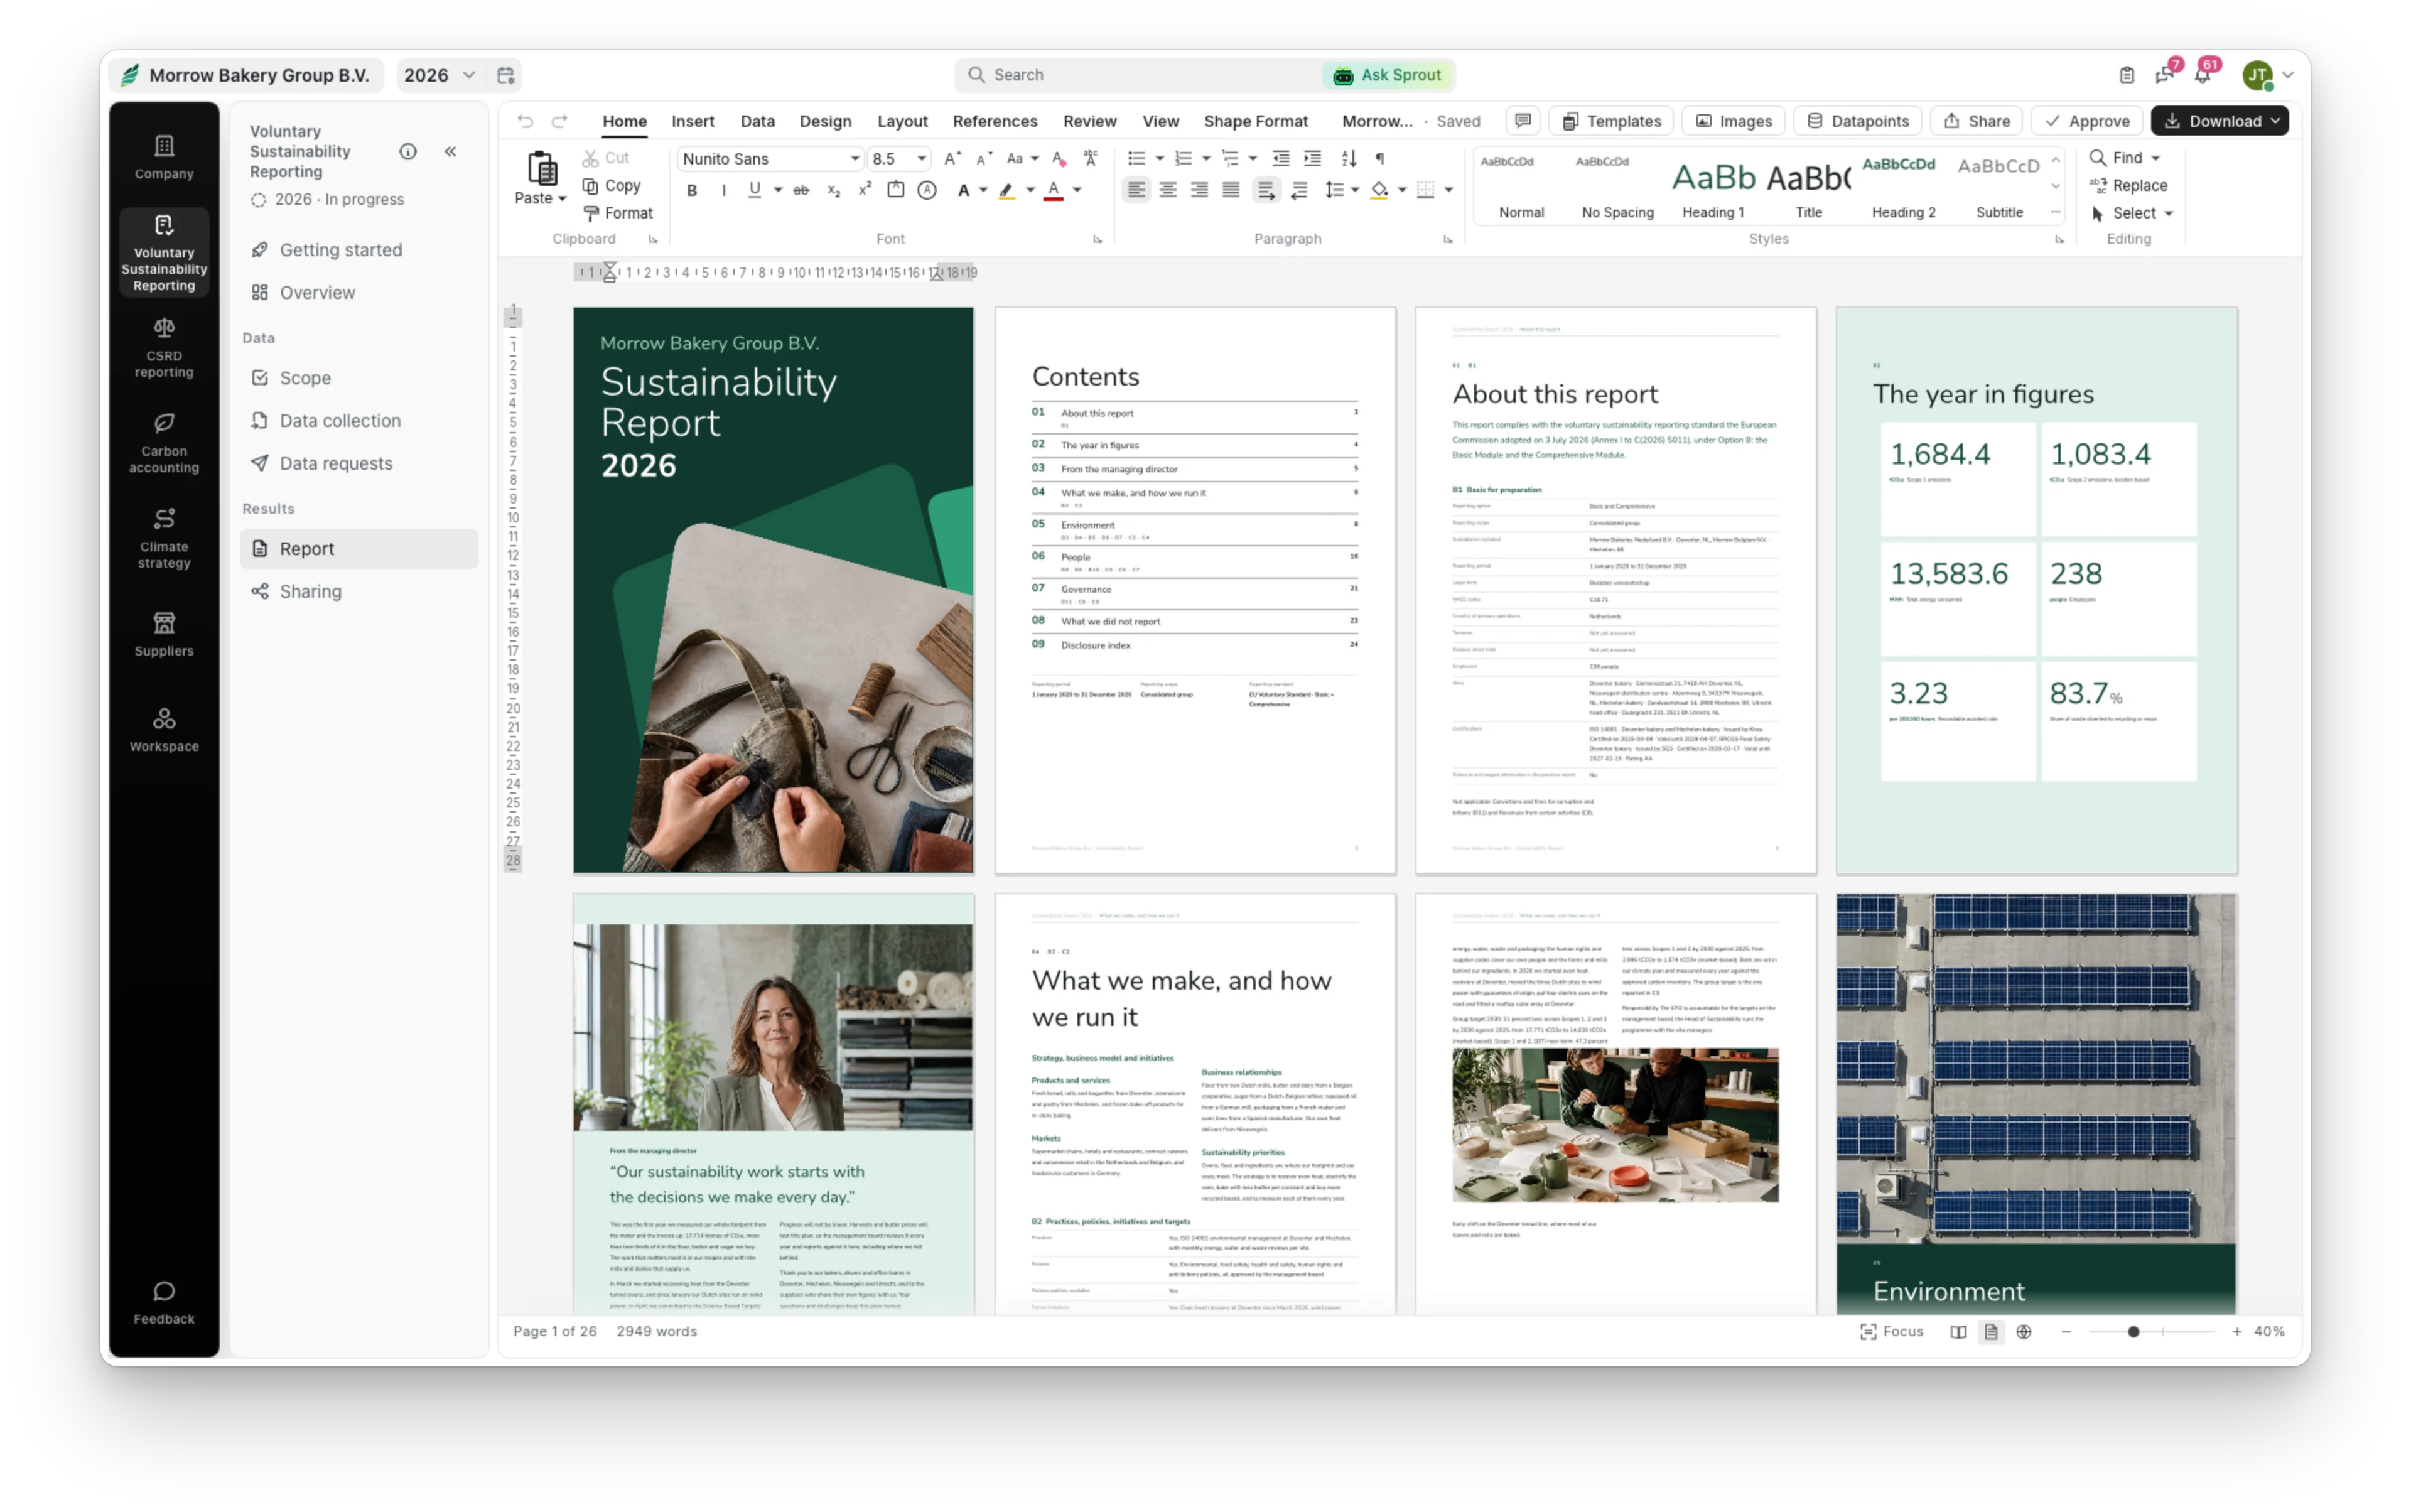Open the Shape Format tab
This screenshot has width=2411, height=1512.
click(1255, 121)
